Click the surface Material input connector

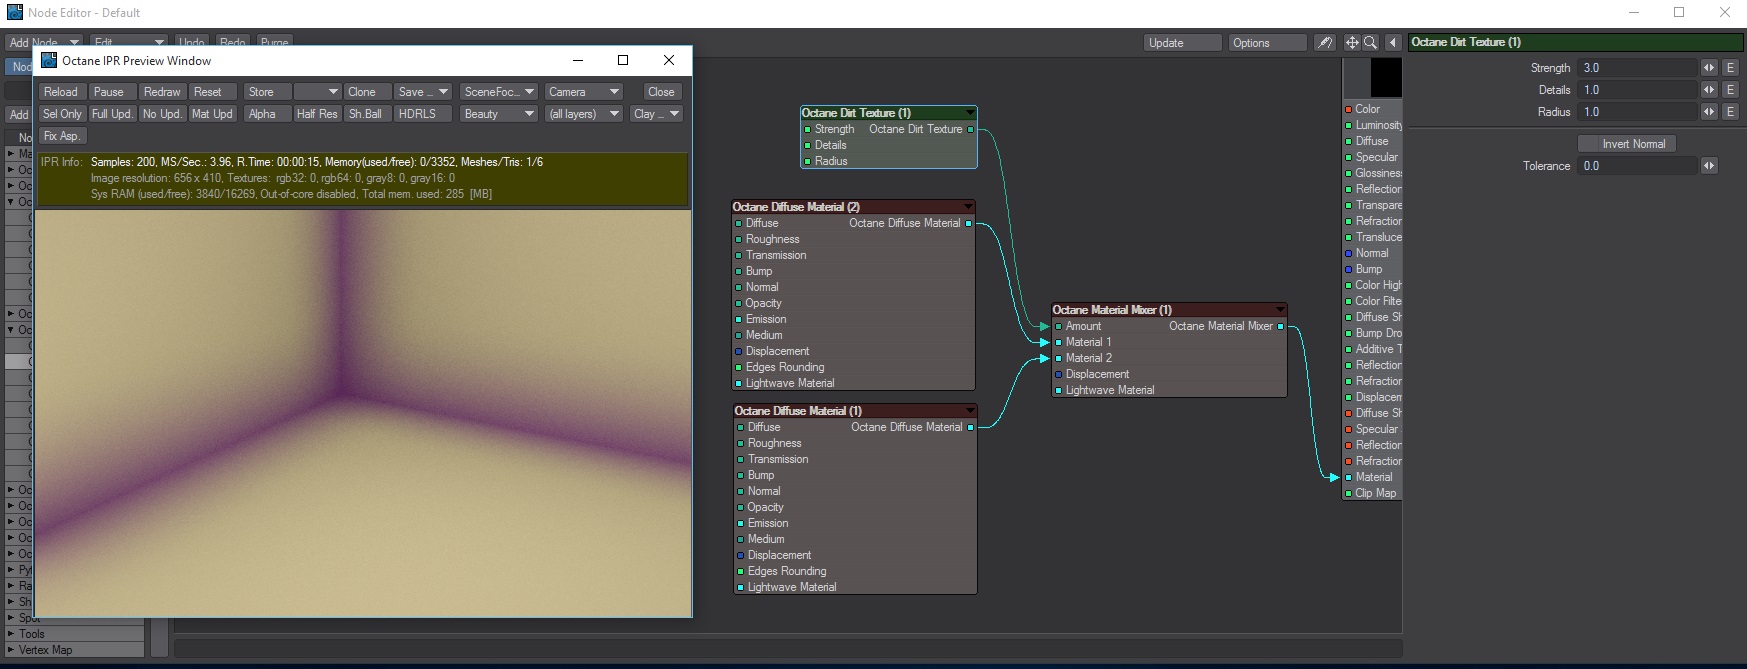[1349, 477]
